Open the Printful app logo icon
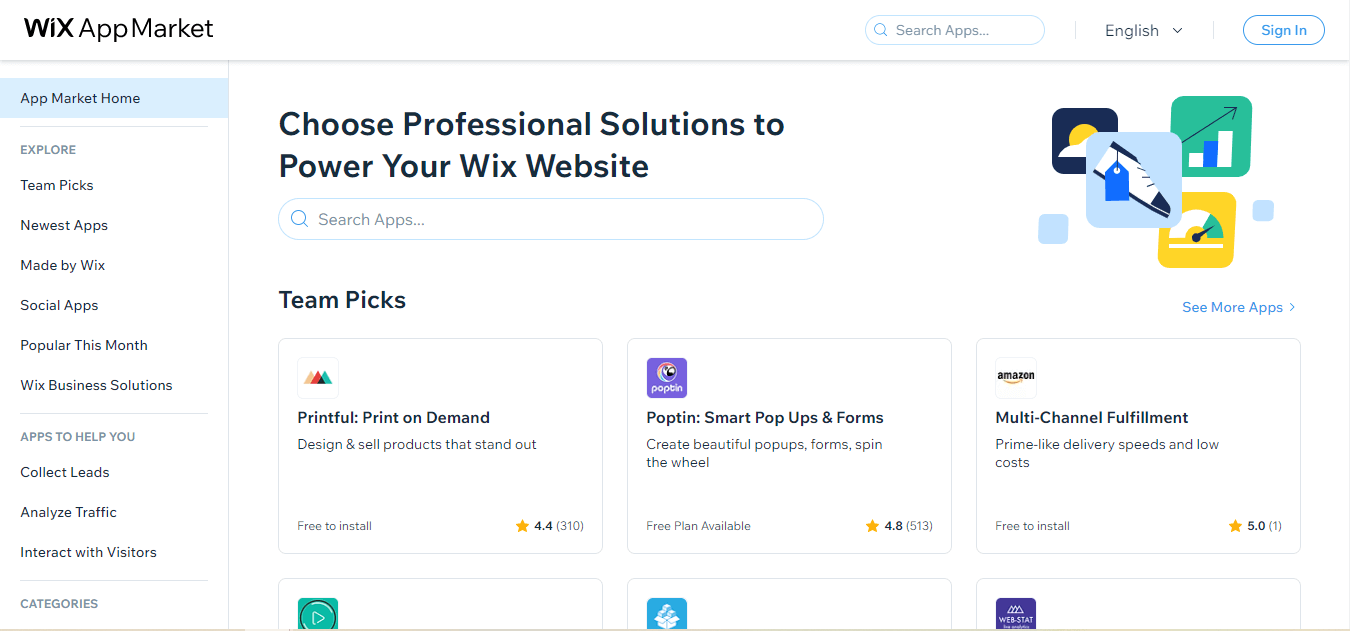 pos(318,378)
